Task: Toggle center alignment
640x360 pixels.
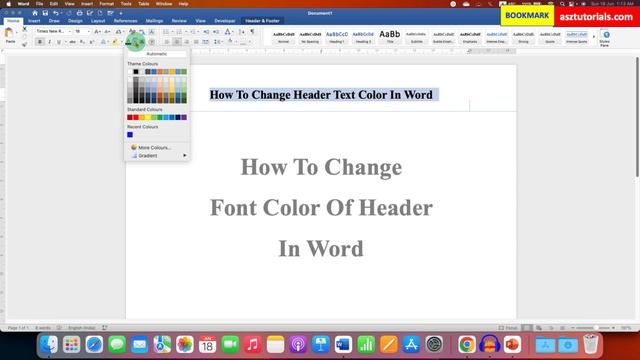Action: [x=177, y=42]
